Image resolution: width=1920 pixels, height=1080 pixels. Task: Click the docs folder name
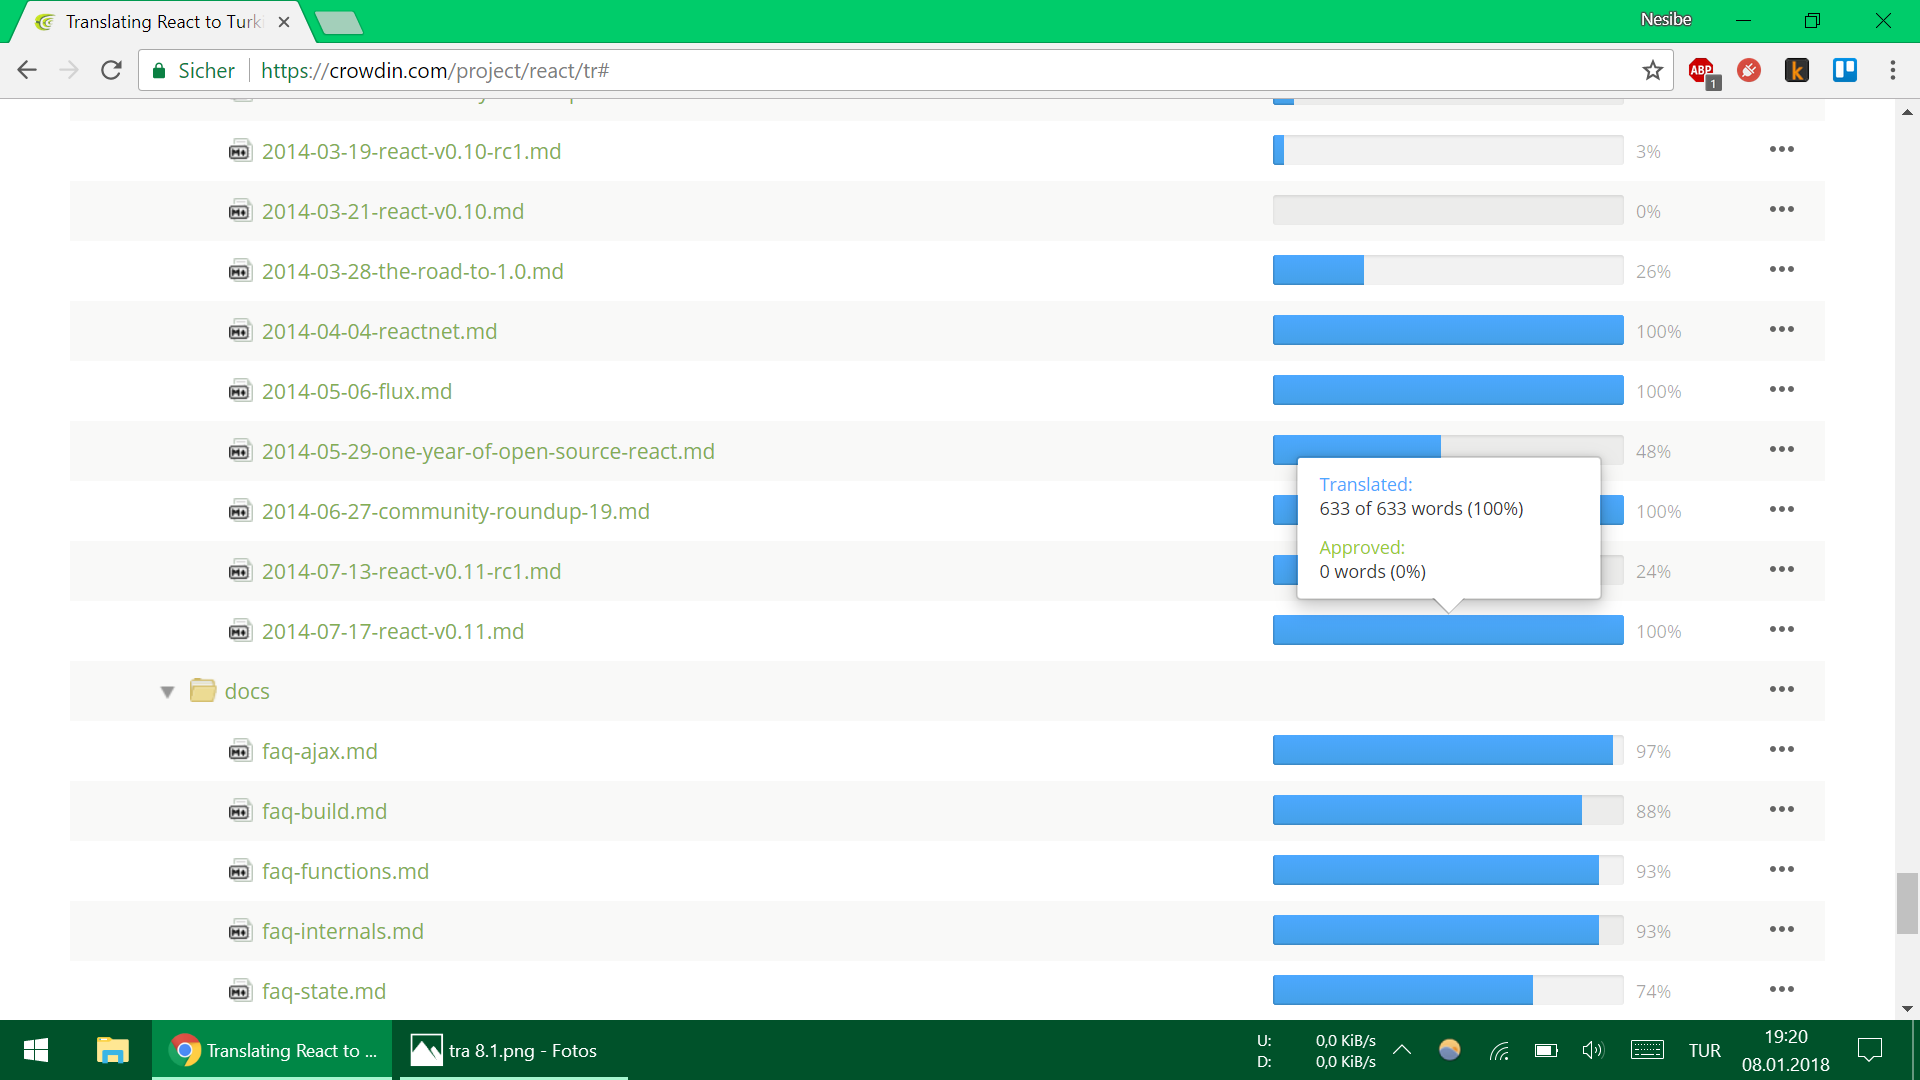click(x=247, y=691)
